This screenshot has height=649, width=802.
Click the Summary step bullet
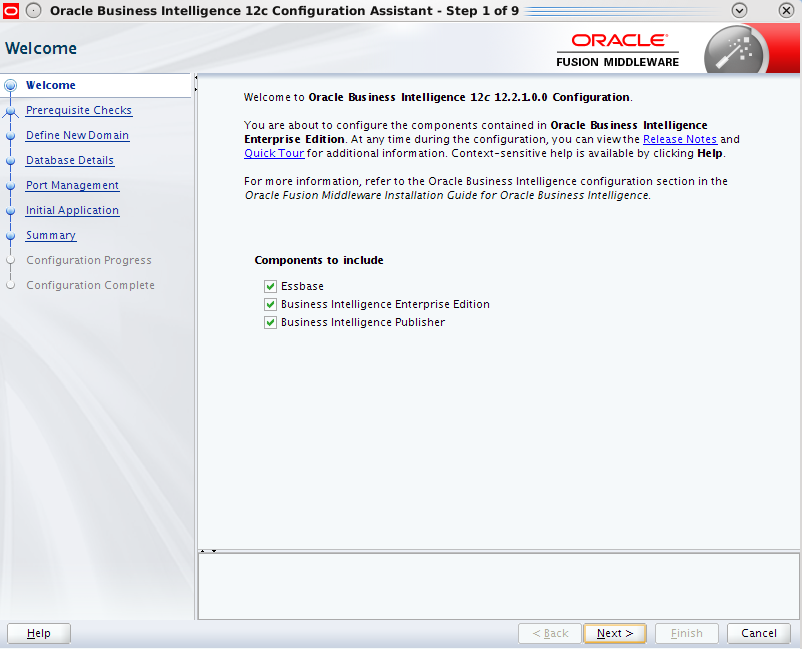coord(11,236)
